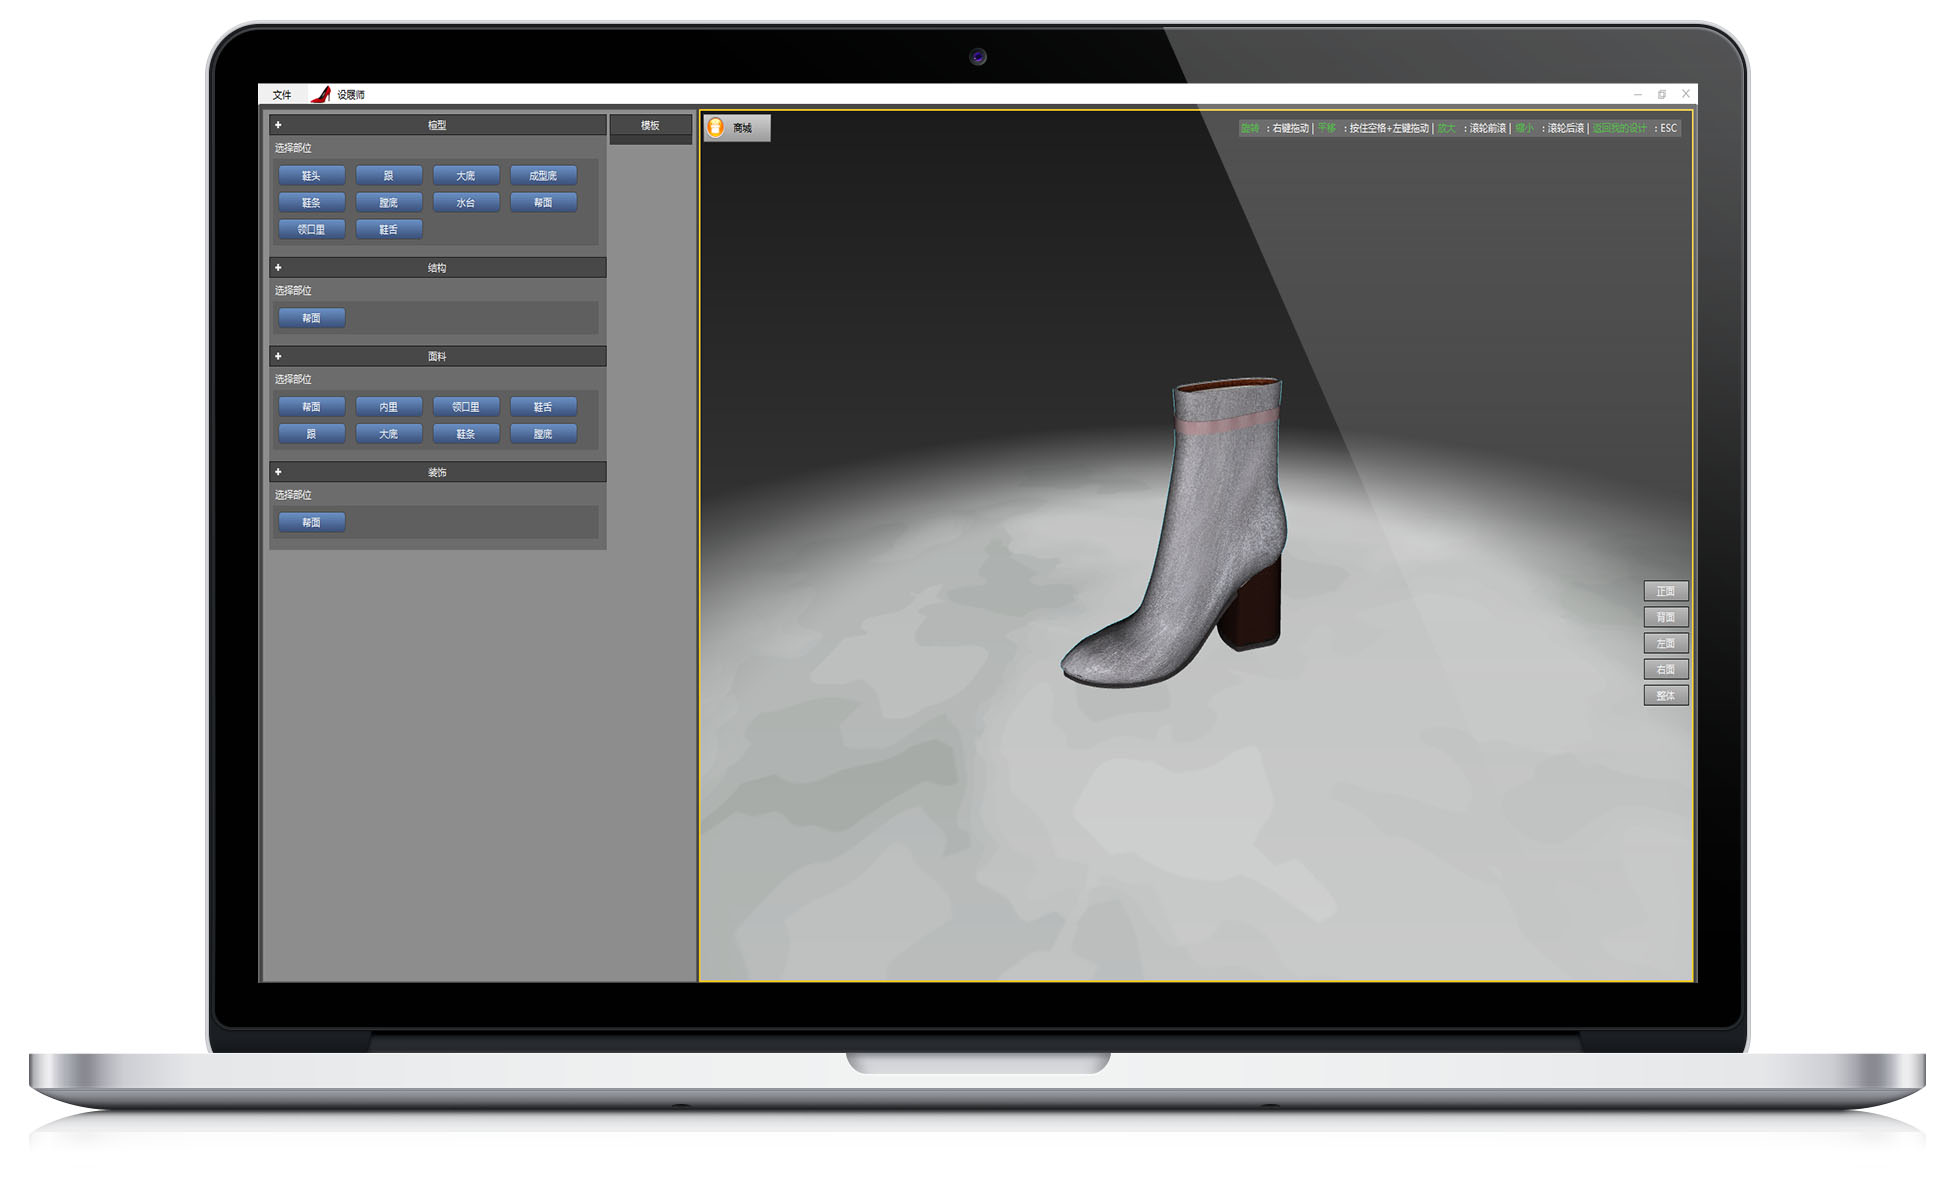Expand the 装饰 section plus icon
This screenshot has height=1188, width=1956.
point(278,472)
